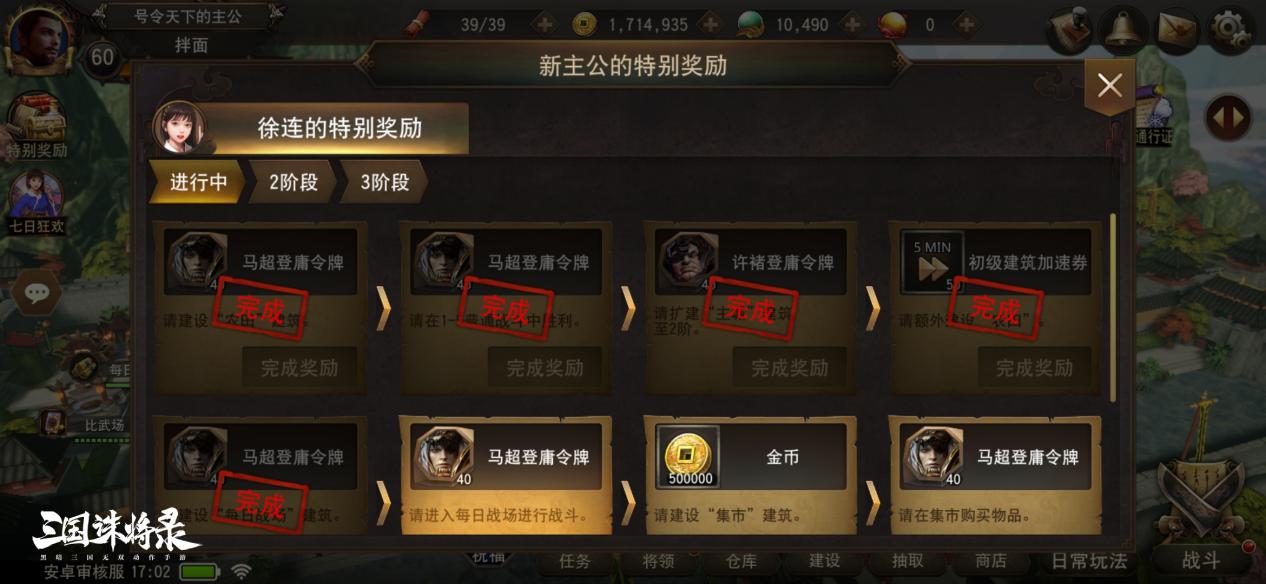Open the mail envelope icon
This screenshot has width=1266, height=584.
click(x=1178, y=30)
